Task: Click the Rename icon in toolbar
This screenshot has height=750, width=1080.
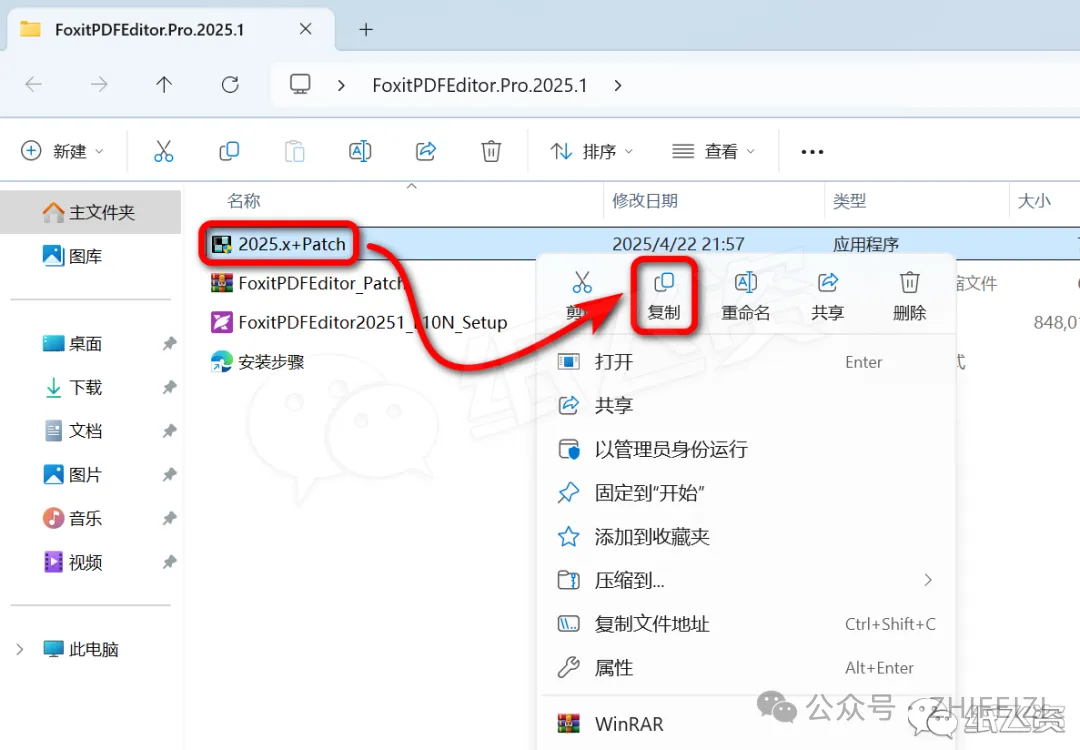Action: click(360, 151)
